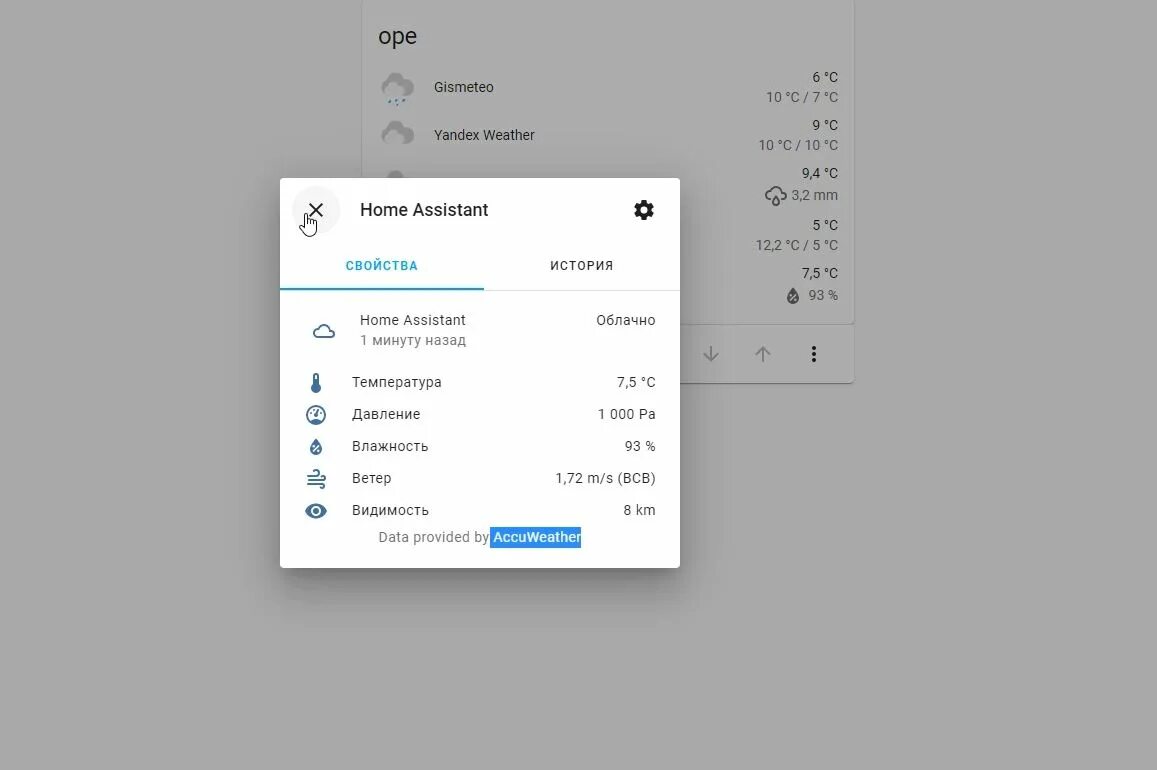Click the Температура label
Screen dimensions: 1157x770
pos(396,382)
